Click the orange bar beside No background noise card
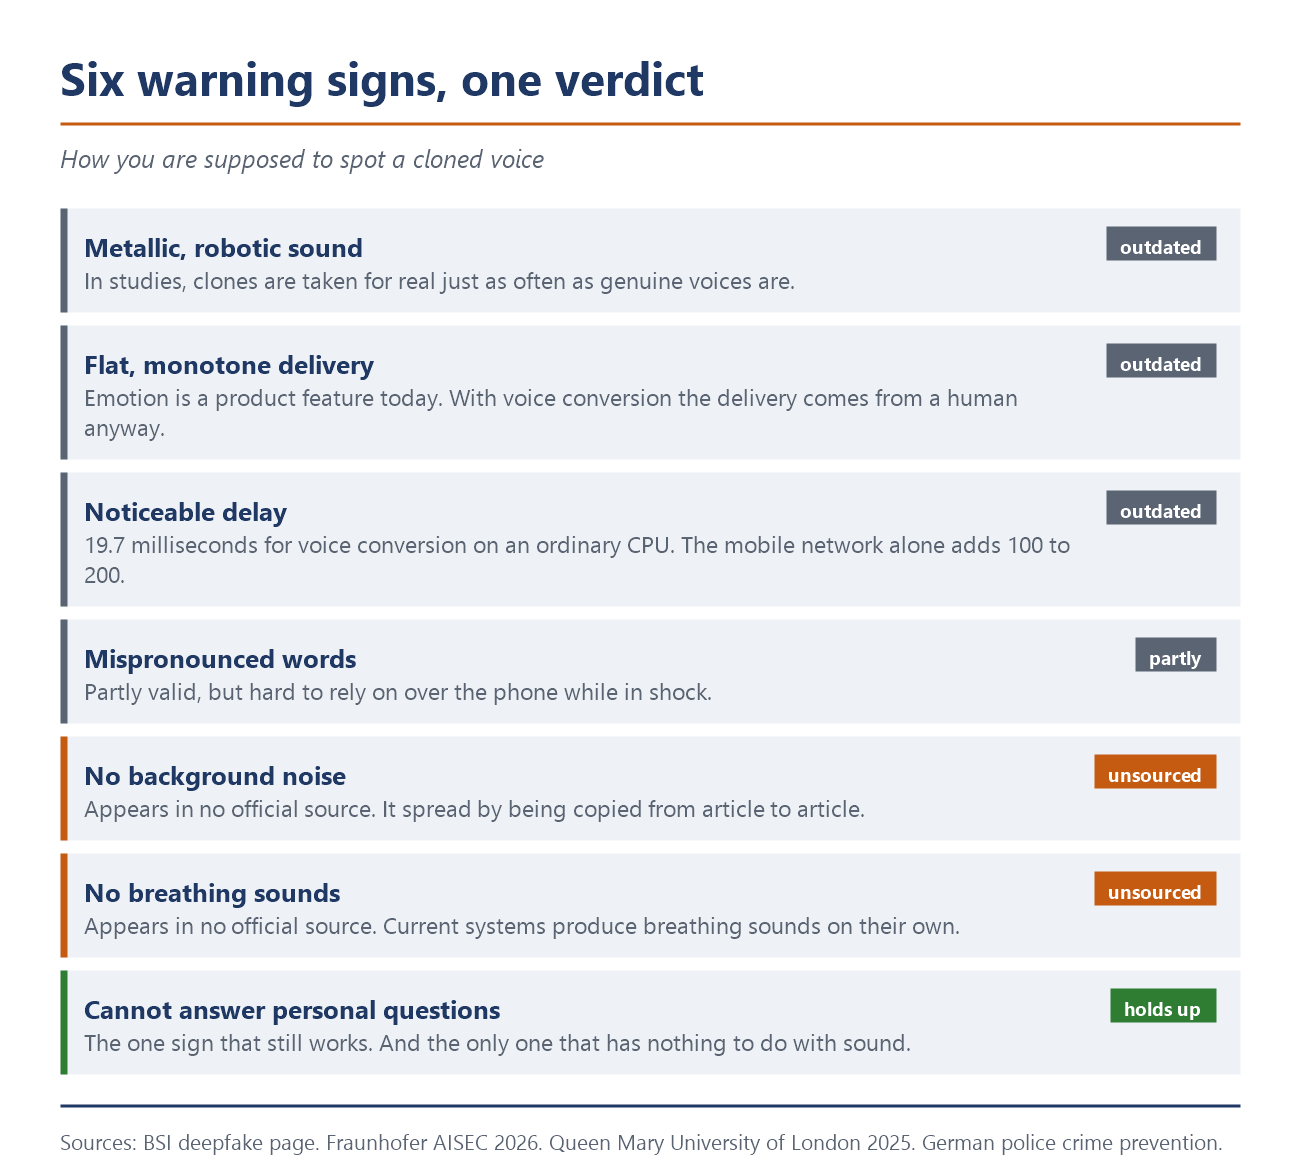 point(64,788)
